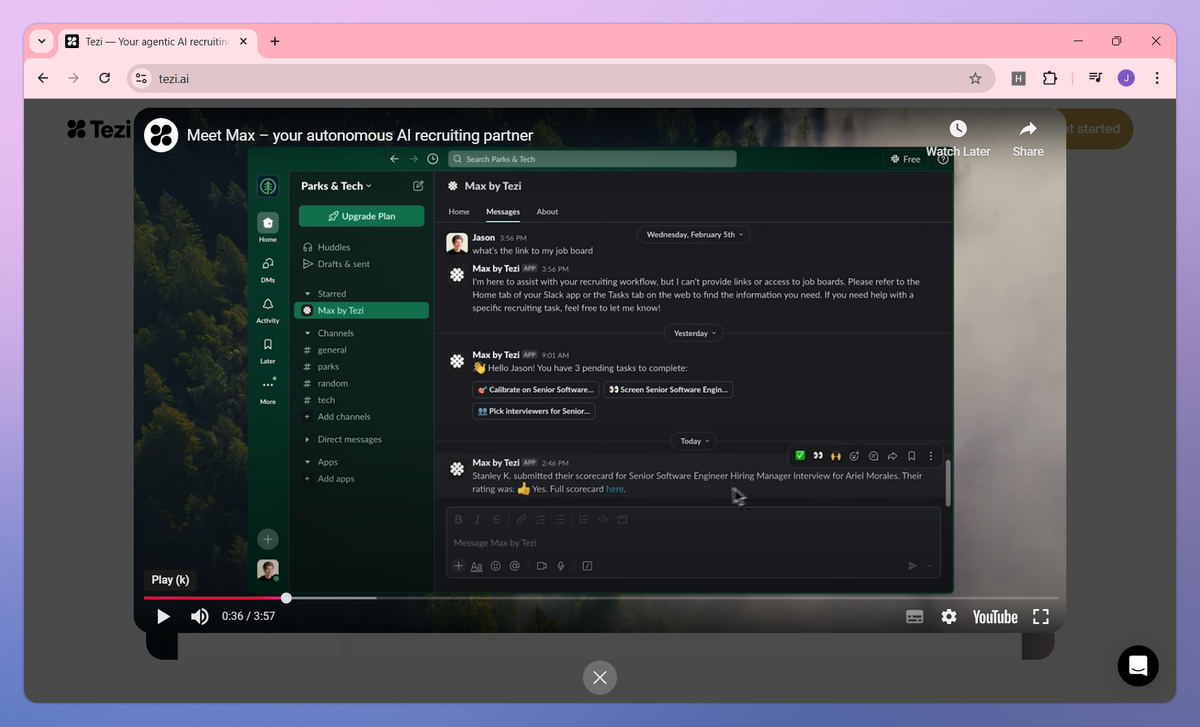Open Chrome media controls icon
The height and width of the screenshot is (727, 1200).
pyautogui.click(x=1096, y=78)
